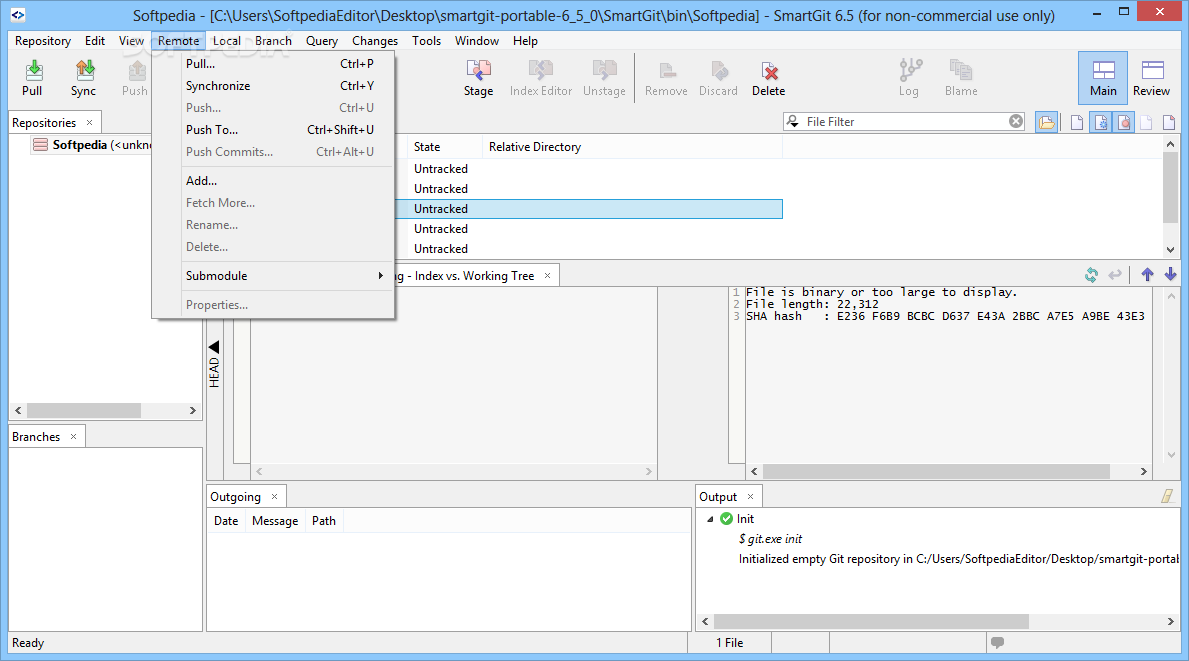Open the Tools menu
This screenshot has width=1189, height=661.
click(426, 41)
